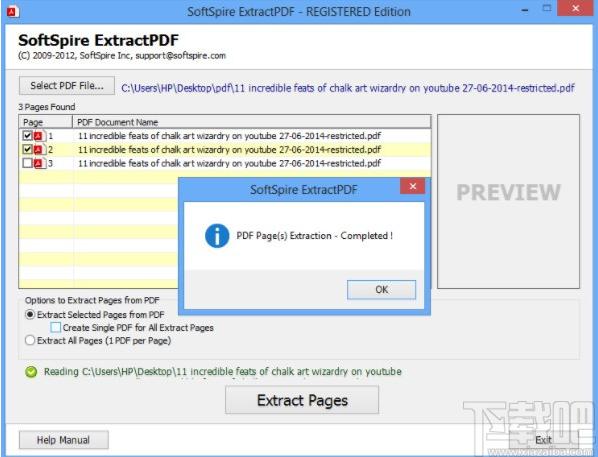Click the PDF icon for page 3

pos(39,163)
